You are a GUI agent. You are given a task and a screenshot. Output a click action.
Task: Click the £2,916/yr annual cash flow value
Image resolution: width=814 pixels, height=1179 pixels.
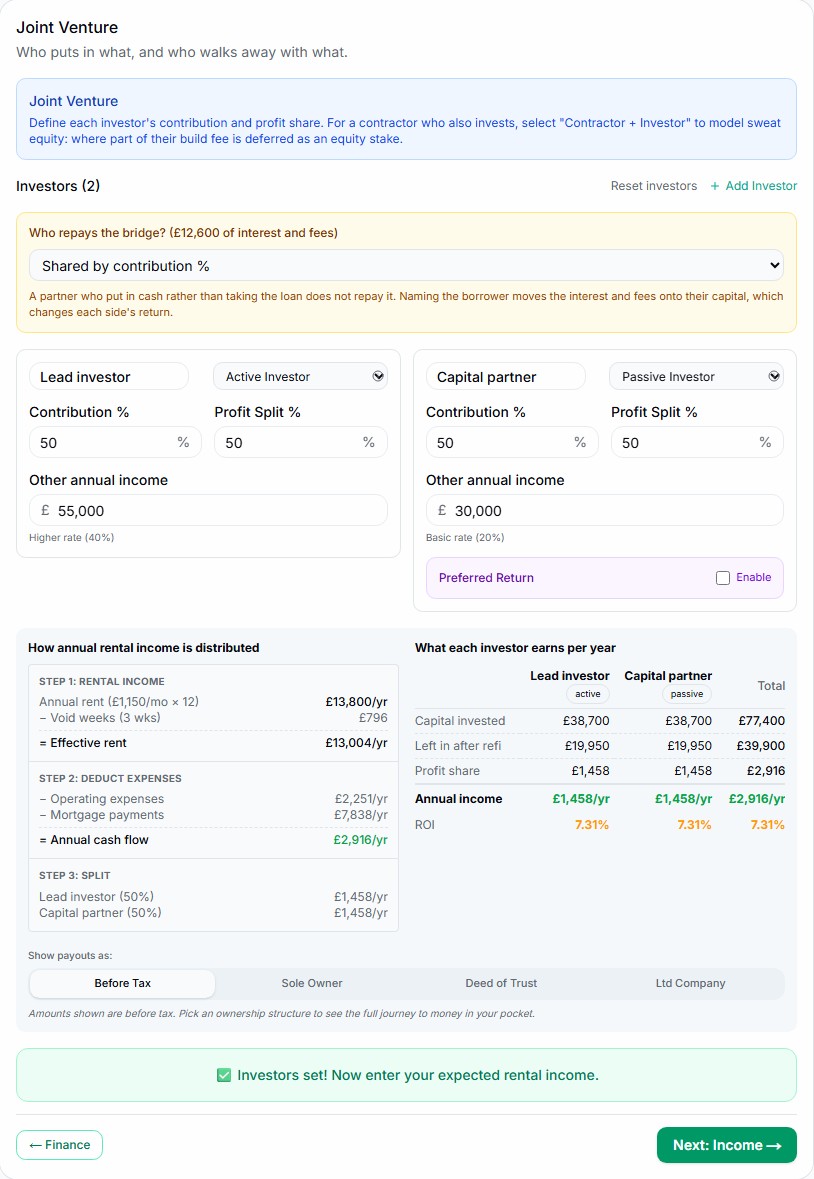click(361, 840)
